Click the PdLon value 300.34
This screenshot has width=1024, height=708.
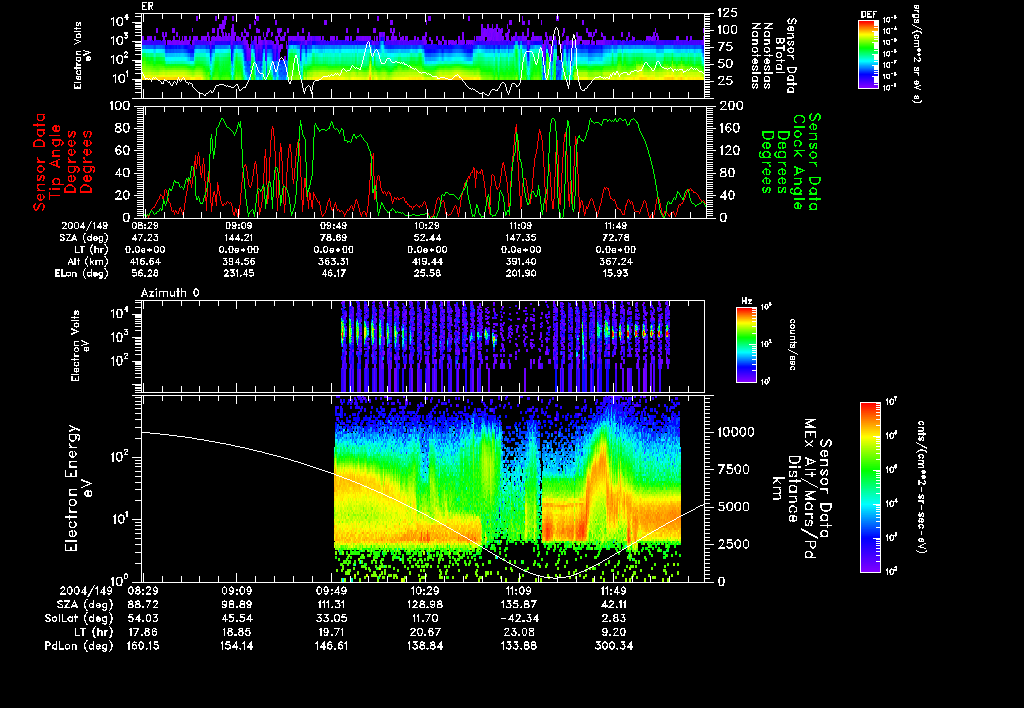[614, 645]
